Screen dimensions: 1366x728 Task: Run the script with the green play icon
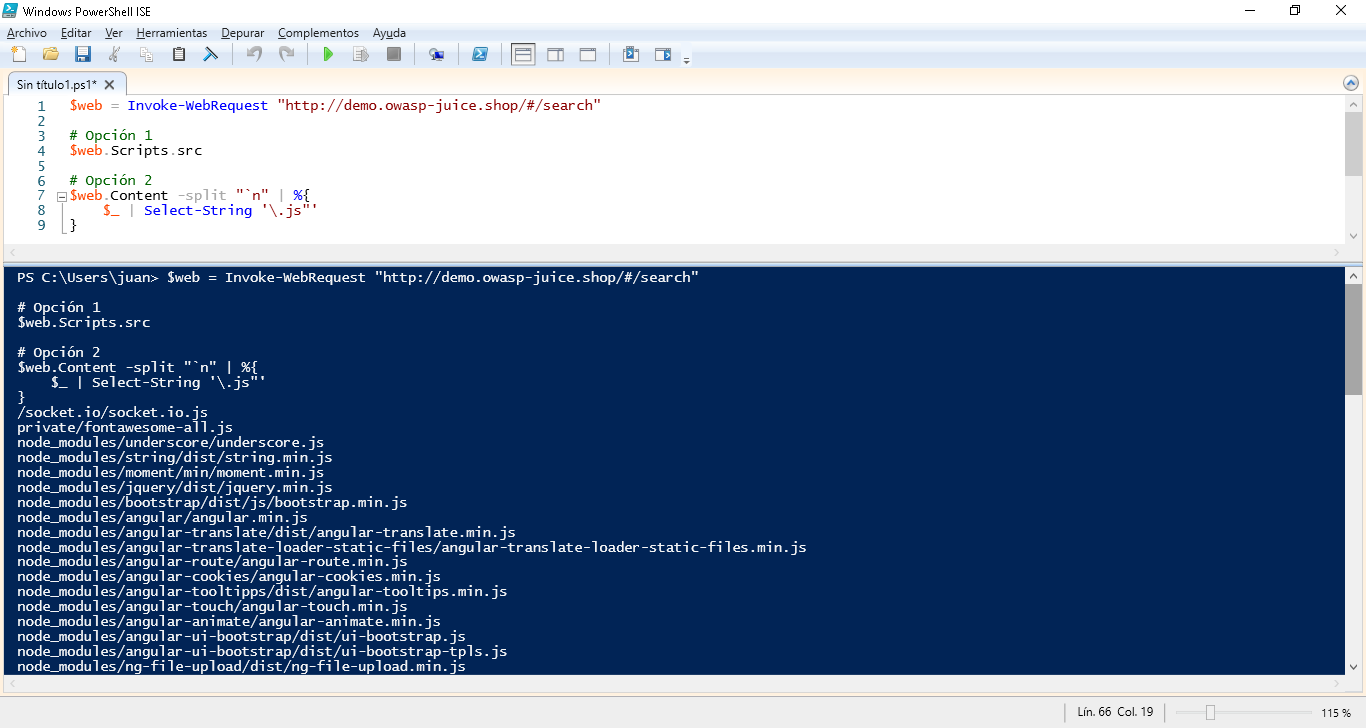coord(328,54)
